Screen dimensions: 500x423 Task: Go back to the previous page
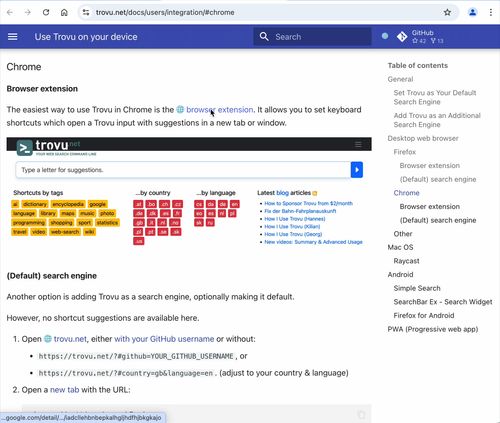point(10,12)
